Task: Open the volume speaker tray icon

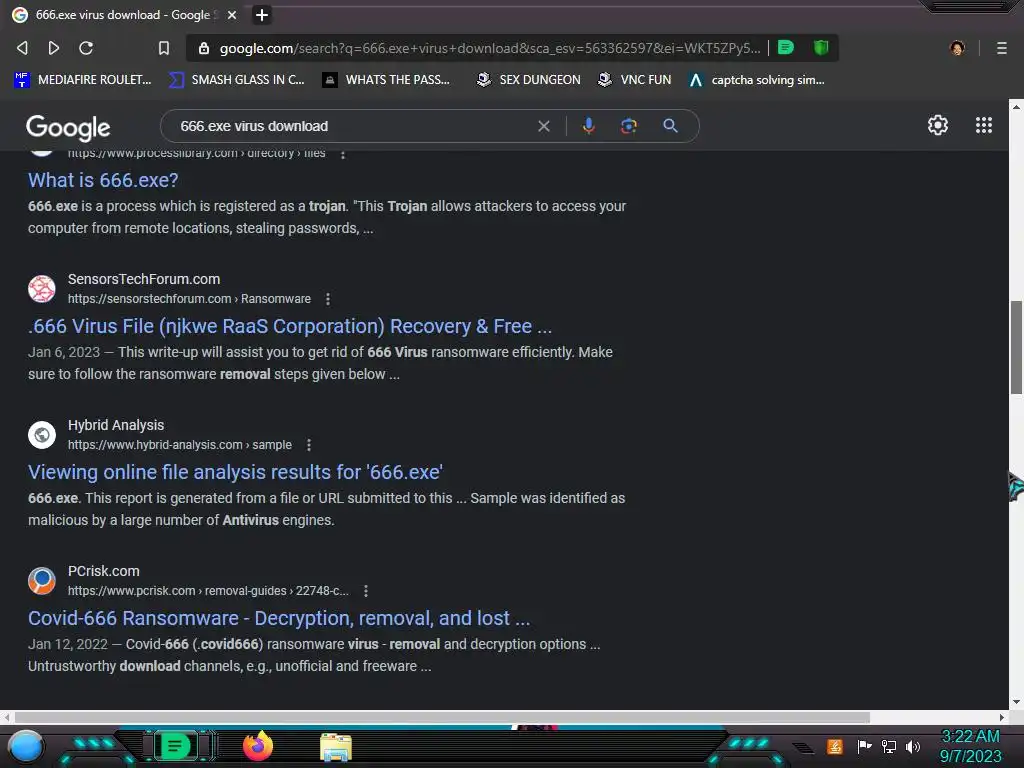Action: click(913, 746)
